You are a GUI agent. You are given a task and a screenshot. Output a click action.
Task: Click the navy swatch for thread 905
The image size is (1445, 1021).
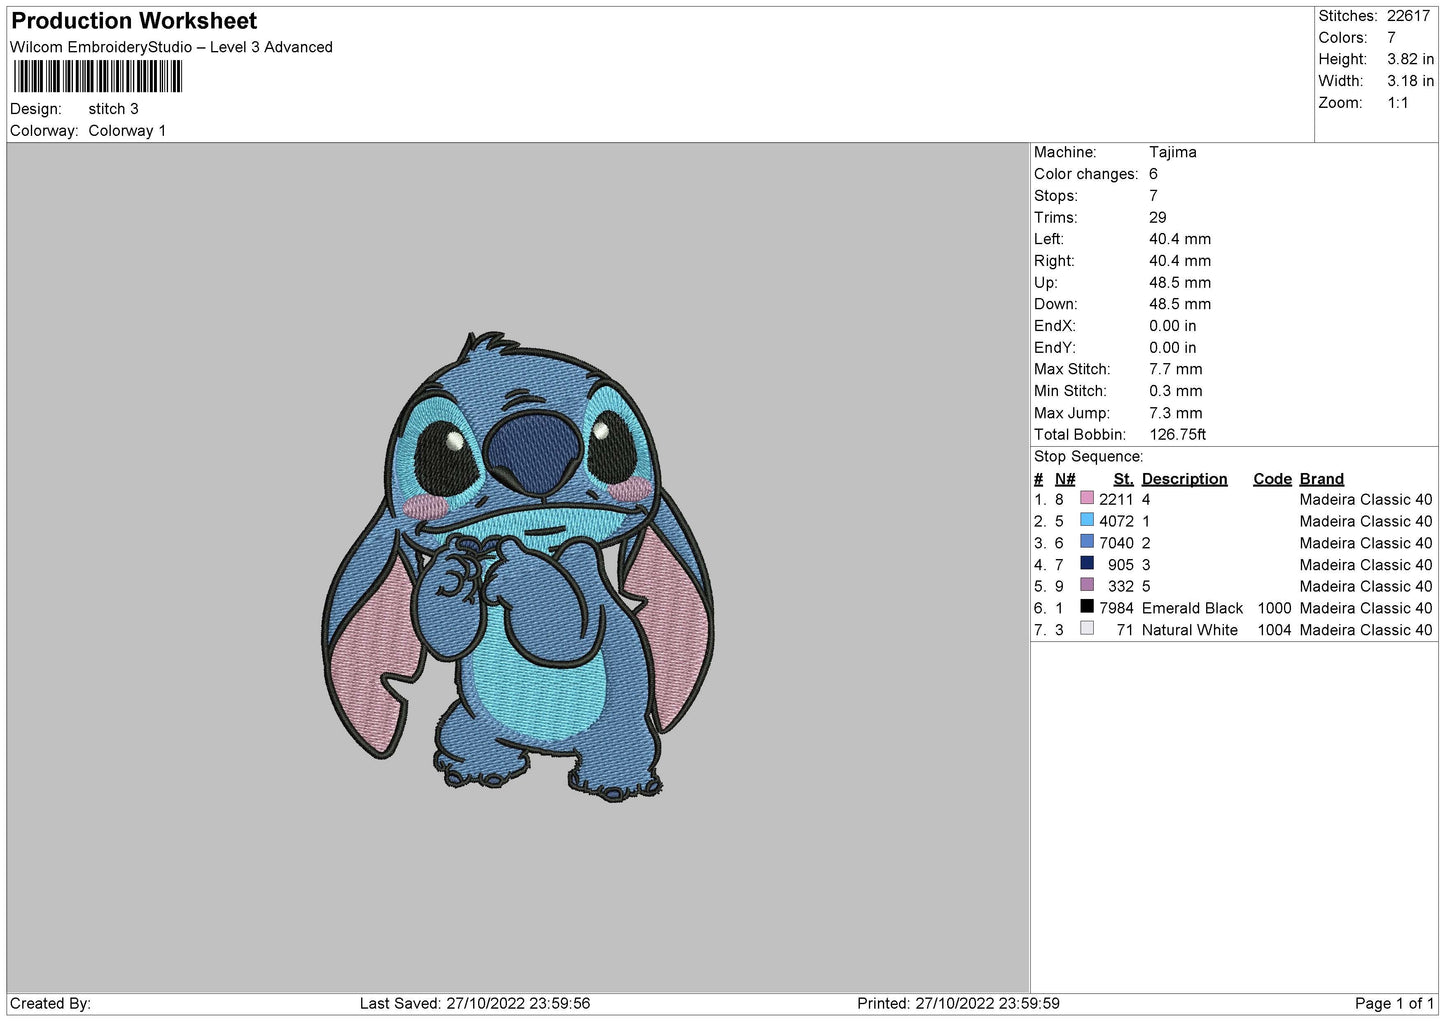(1087, 563)
